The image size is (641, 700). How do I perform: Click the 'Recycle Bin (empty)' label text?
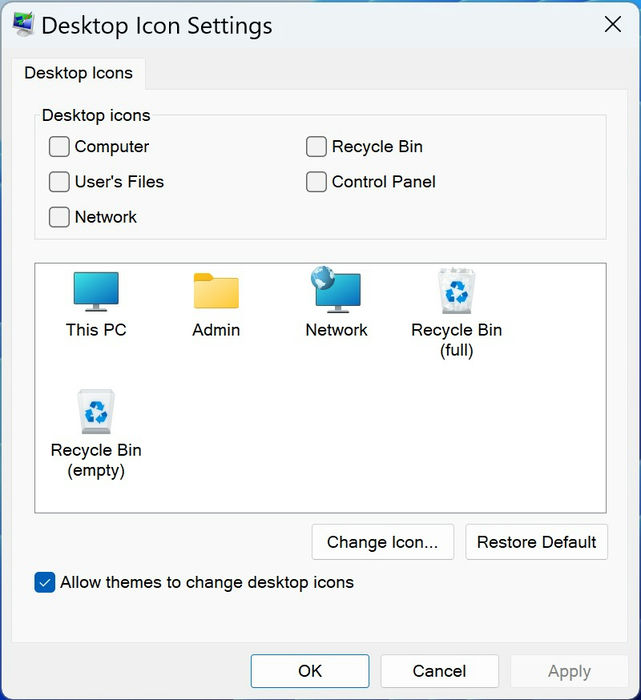[x=96, y=460]
